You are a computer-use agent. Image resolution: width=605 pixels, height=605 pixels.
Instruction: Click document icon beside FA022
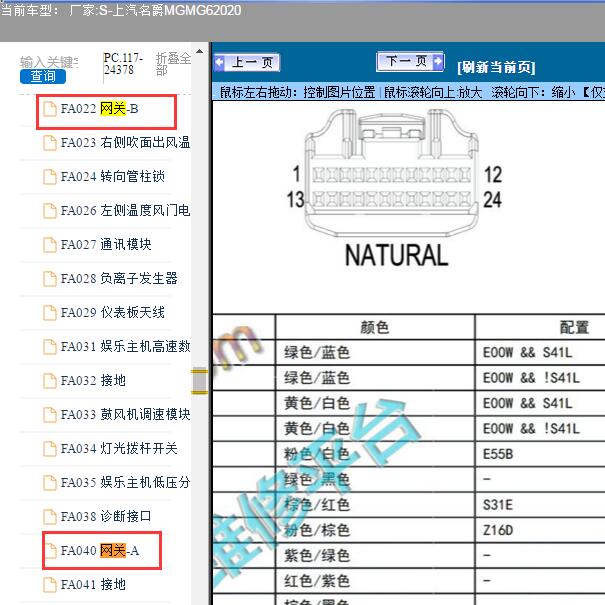[x=49, y=109]
